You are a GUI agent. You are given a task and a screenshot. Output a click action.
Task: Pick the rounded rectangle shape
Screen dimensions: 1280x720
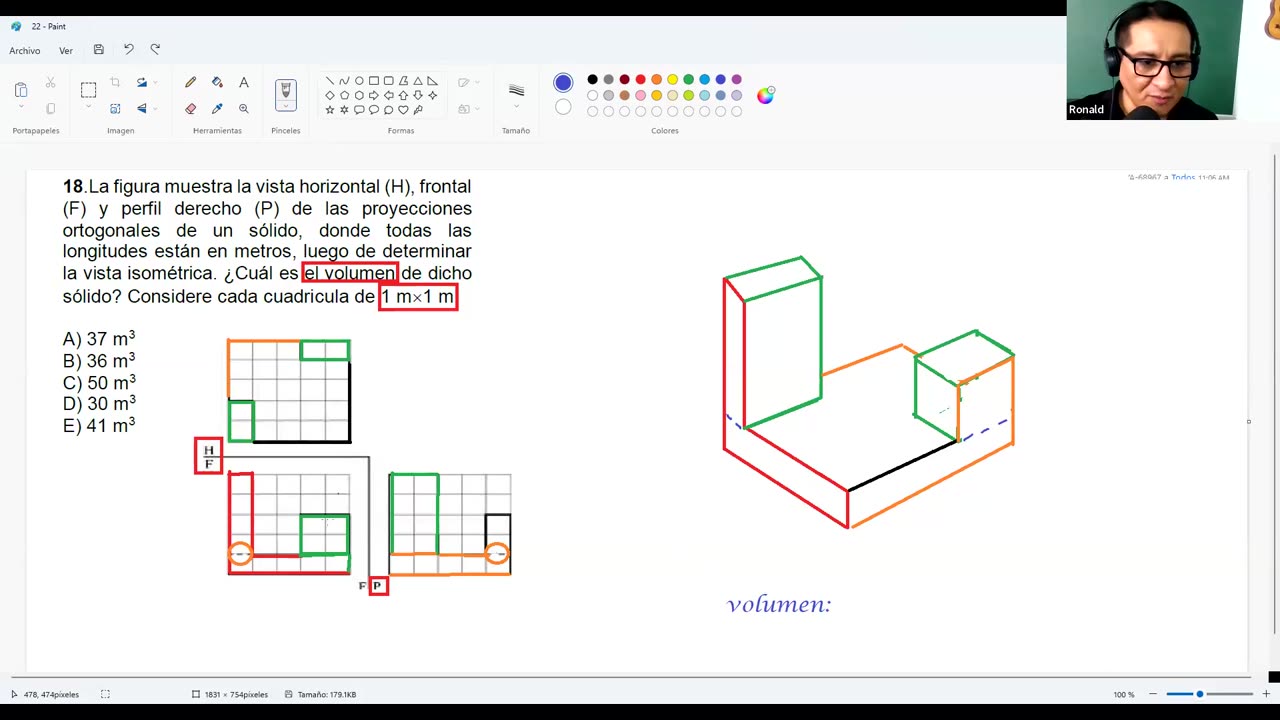388,81
